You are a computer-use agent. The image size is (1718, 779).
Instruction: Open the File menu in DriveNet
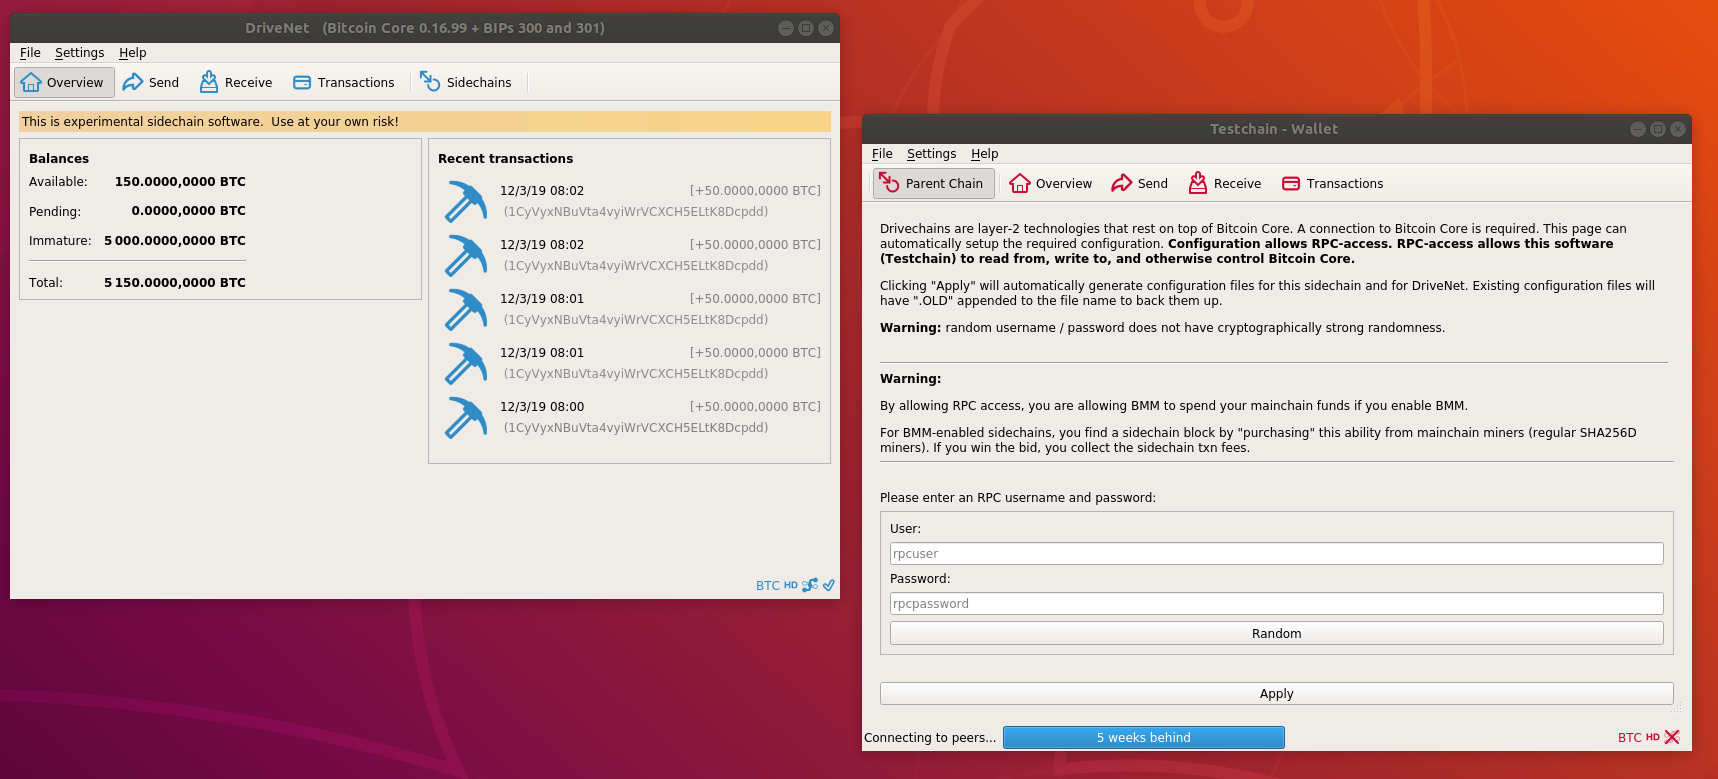pos(30,53)
